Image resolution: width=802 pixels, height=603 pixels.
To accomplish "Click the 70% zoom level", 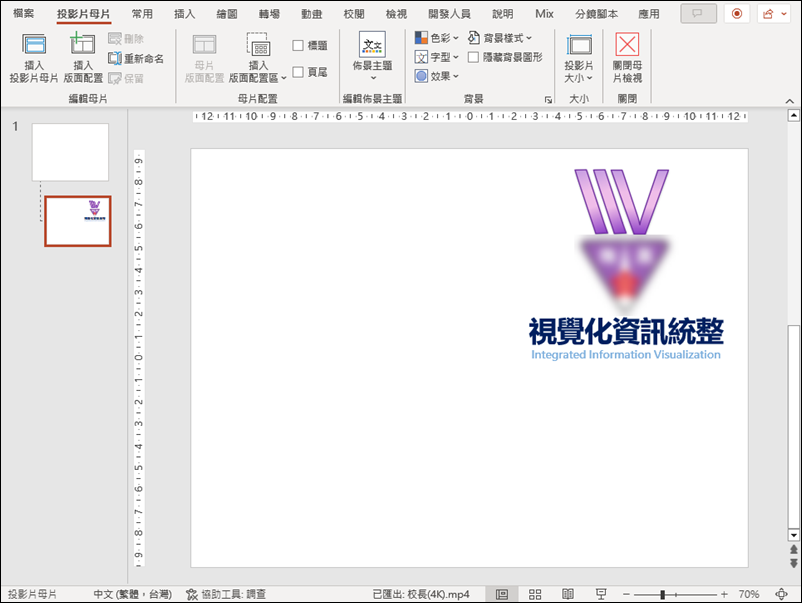I will [748, 594].
